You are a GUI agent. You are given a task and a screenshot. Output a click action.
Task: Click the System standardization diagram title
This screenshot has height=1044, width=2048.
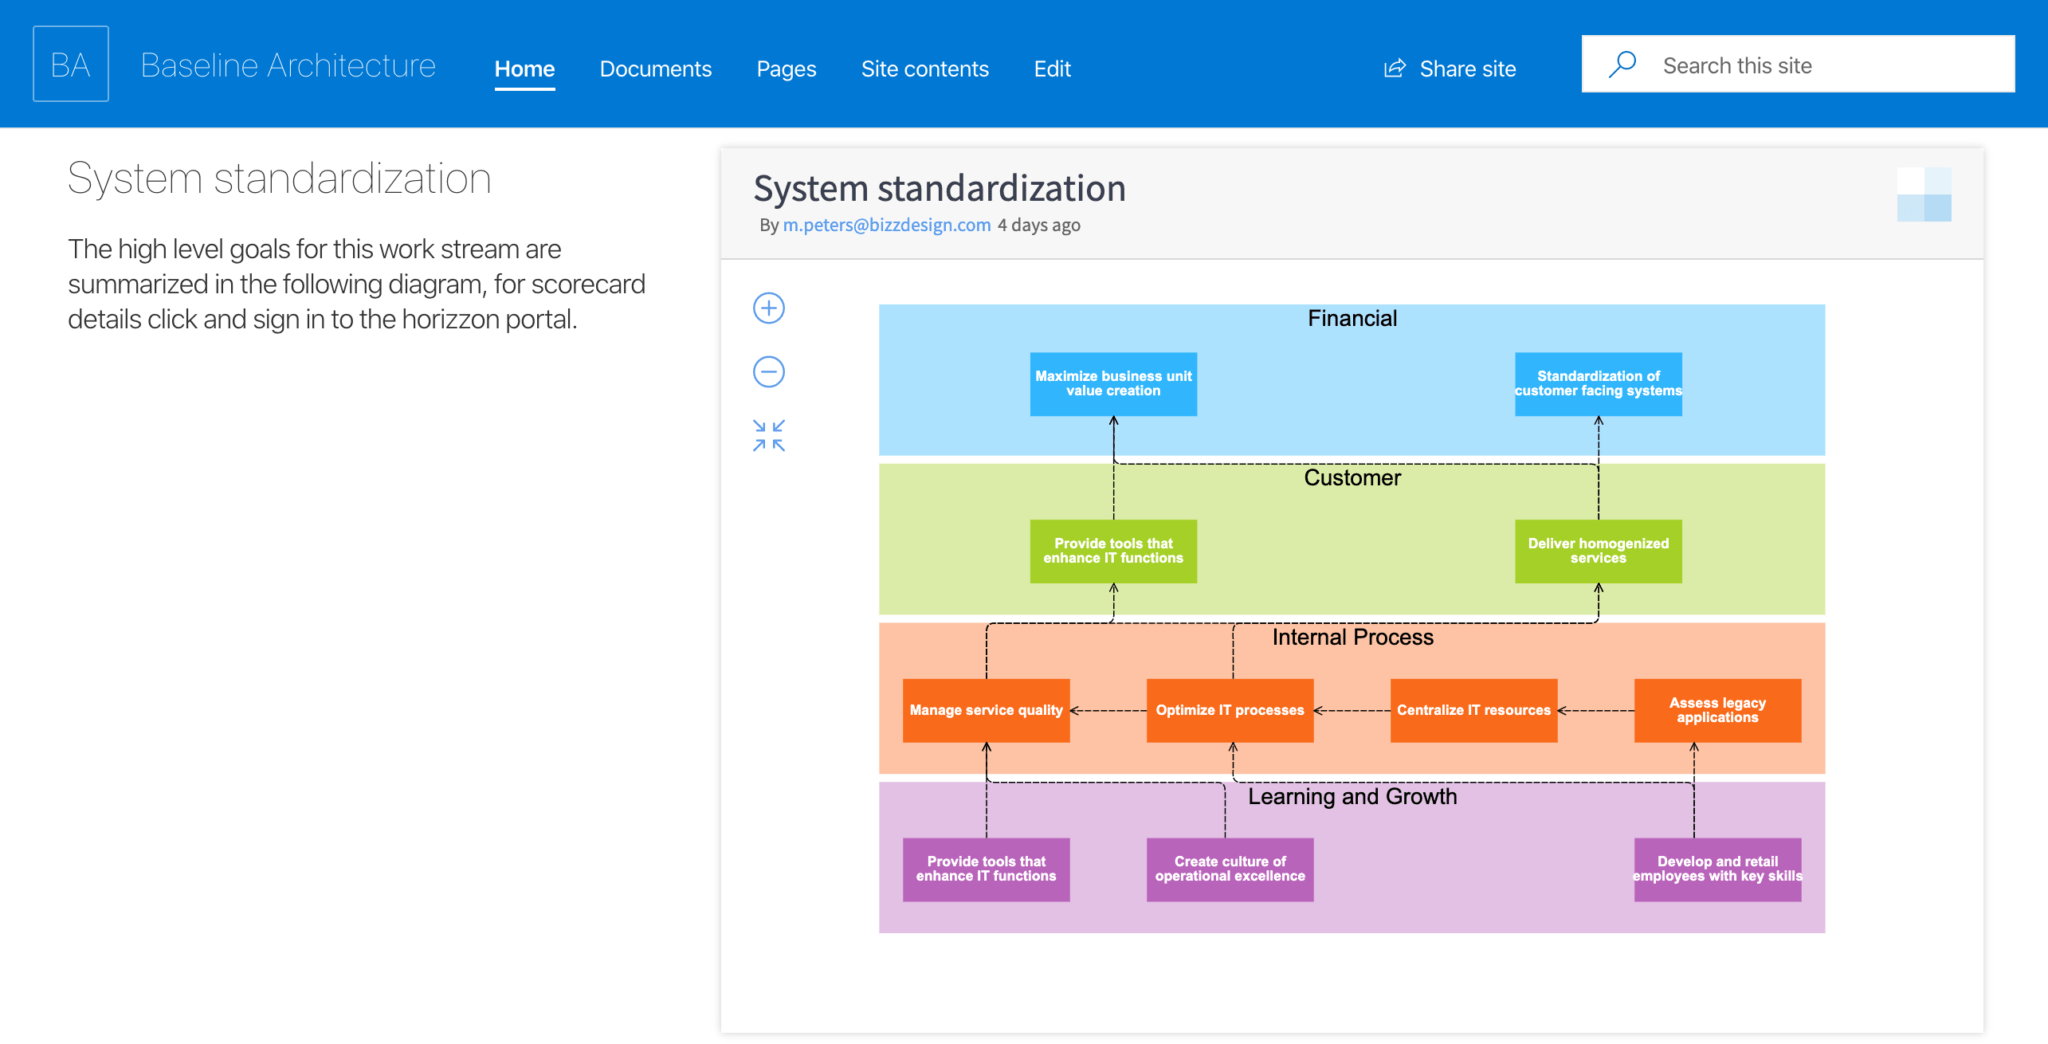pyautogui.click(x=939, y=189)
